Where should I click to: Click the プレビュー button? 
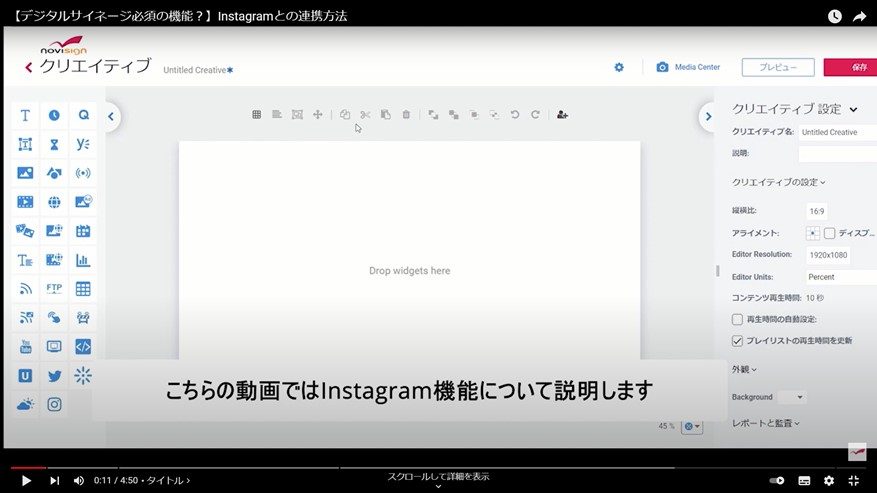click(778, 67)
